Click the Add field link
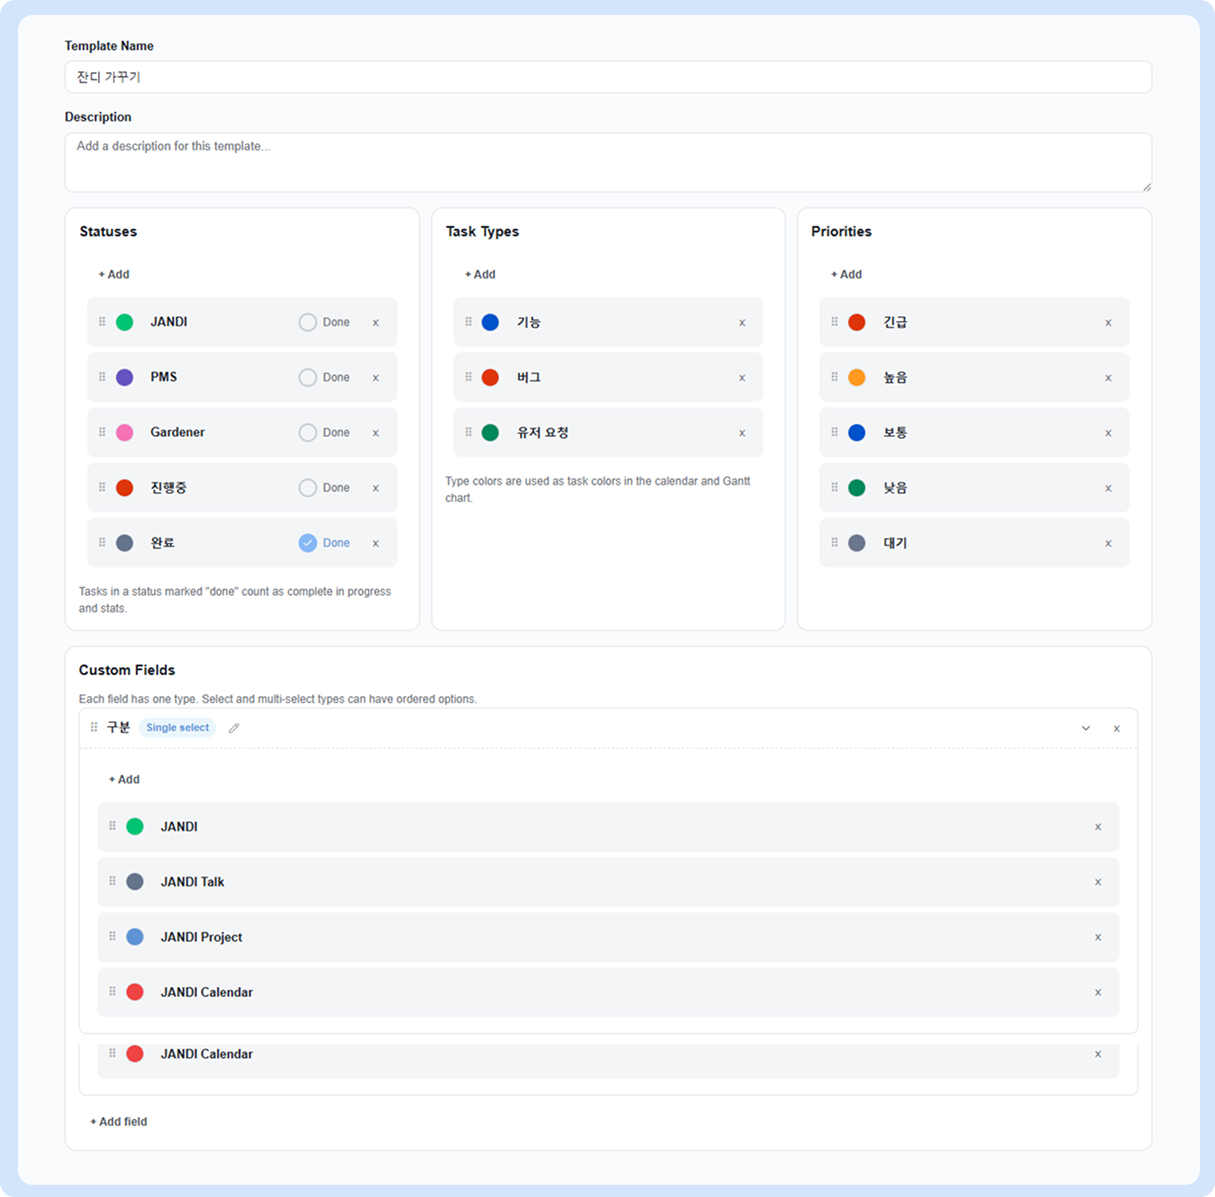 click(118, 1122)
